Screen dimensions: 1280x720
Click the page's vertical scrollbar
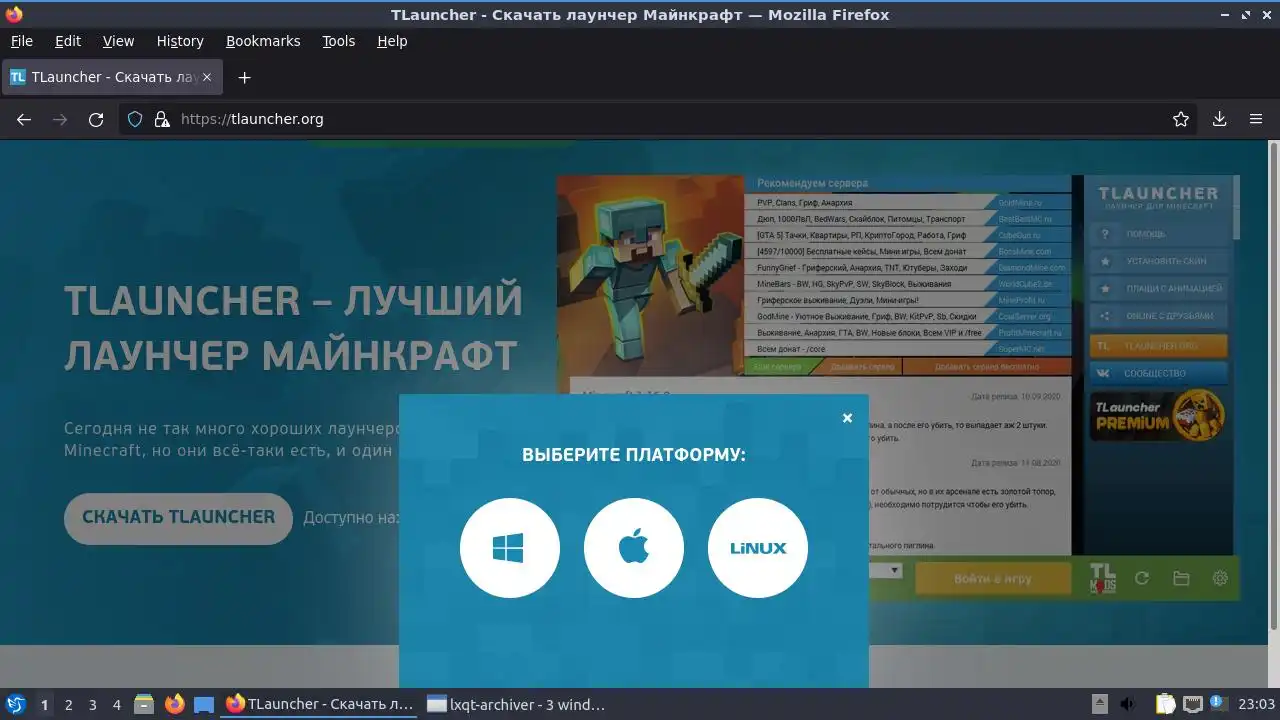[1273, 385]
